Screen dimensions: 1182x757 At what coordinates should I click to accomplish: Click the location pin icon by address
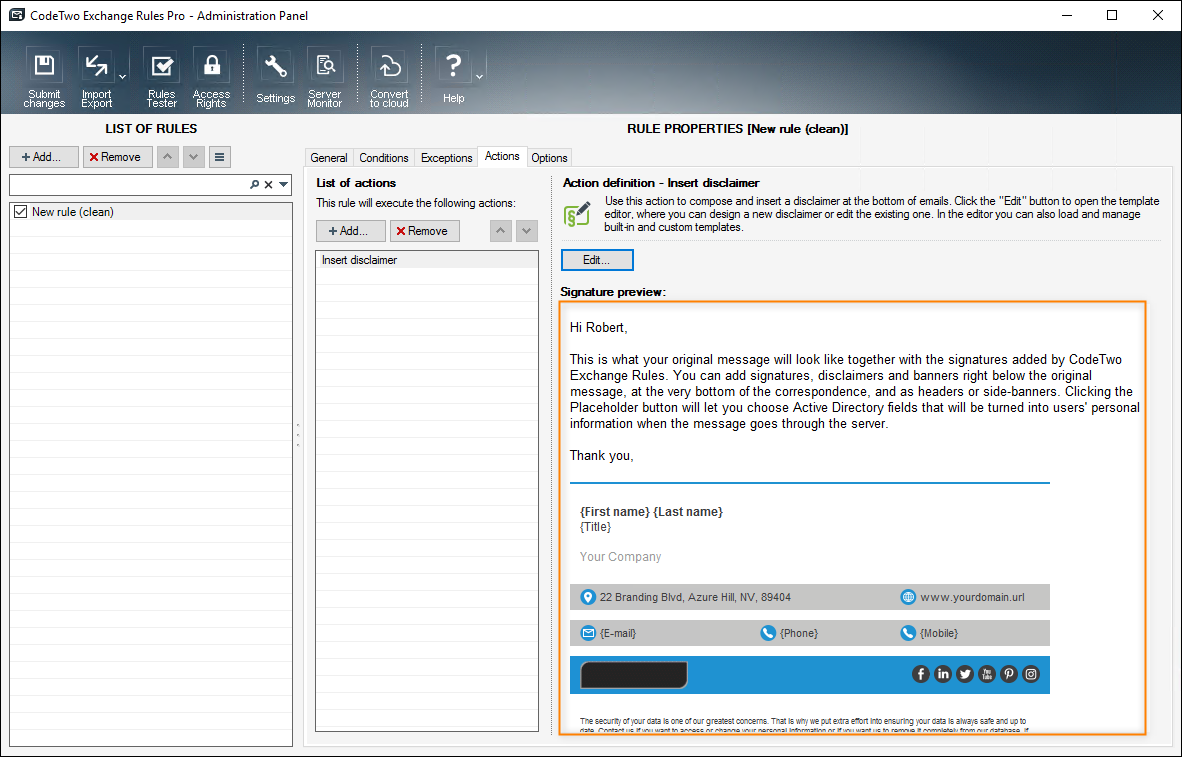click(x=588, y=597)
